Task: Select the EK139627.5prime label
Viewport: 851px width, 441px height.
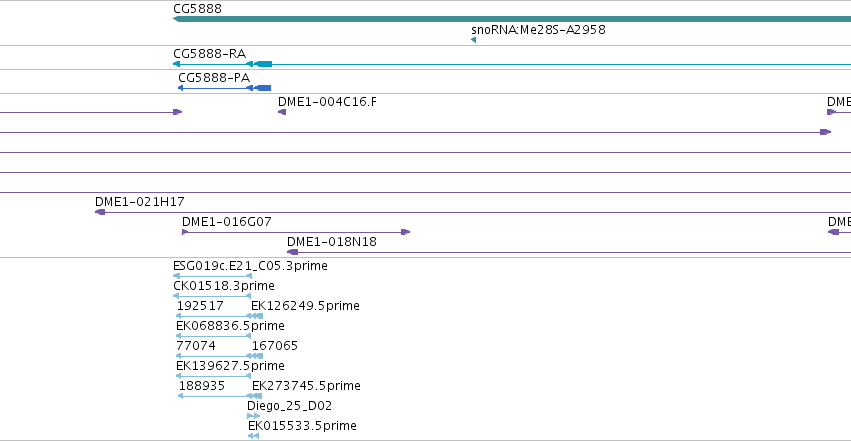Action: point(230,366)
